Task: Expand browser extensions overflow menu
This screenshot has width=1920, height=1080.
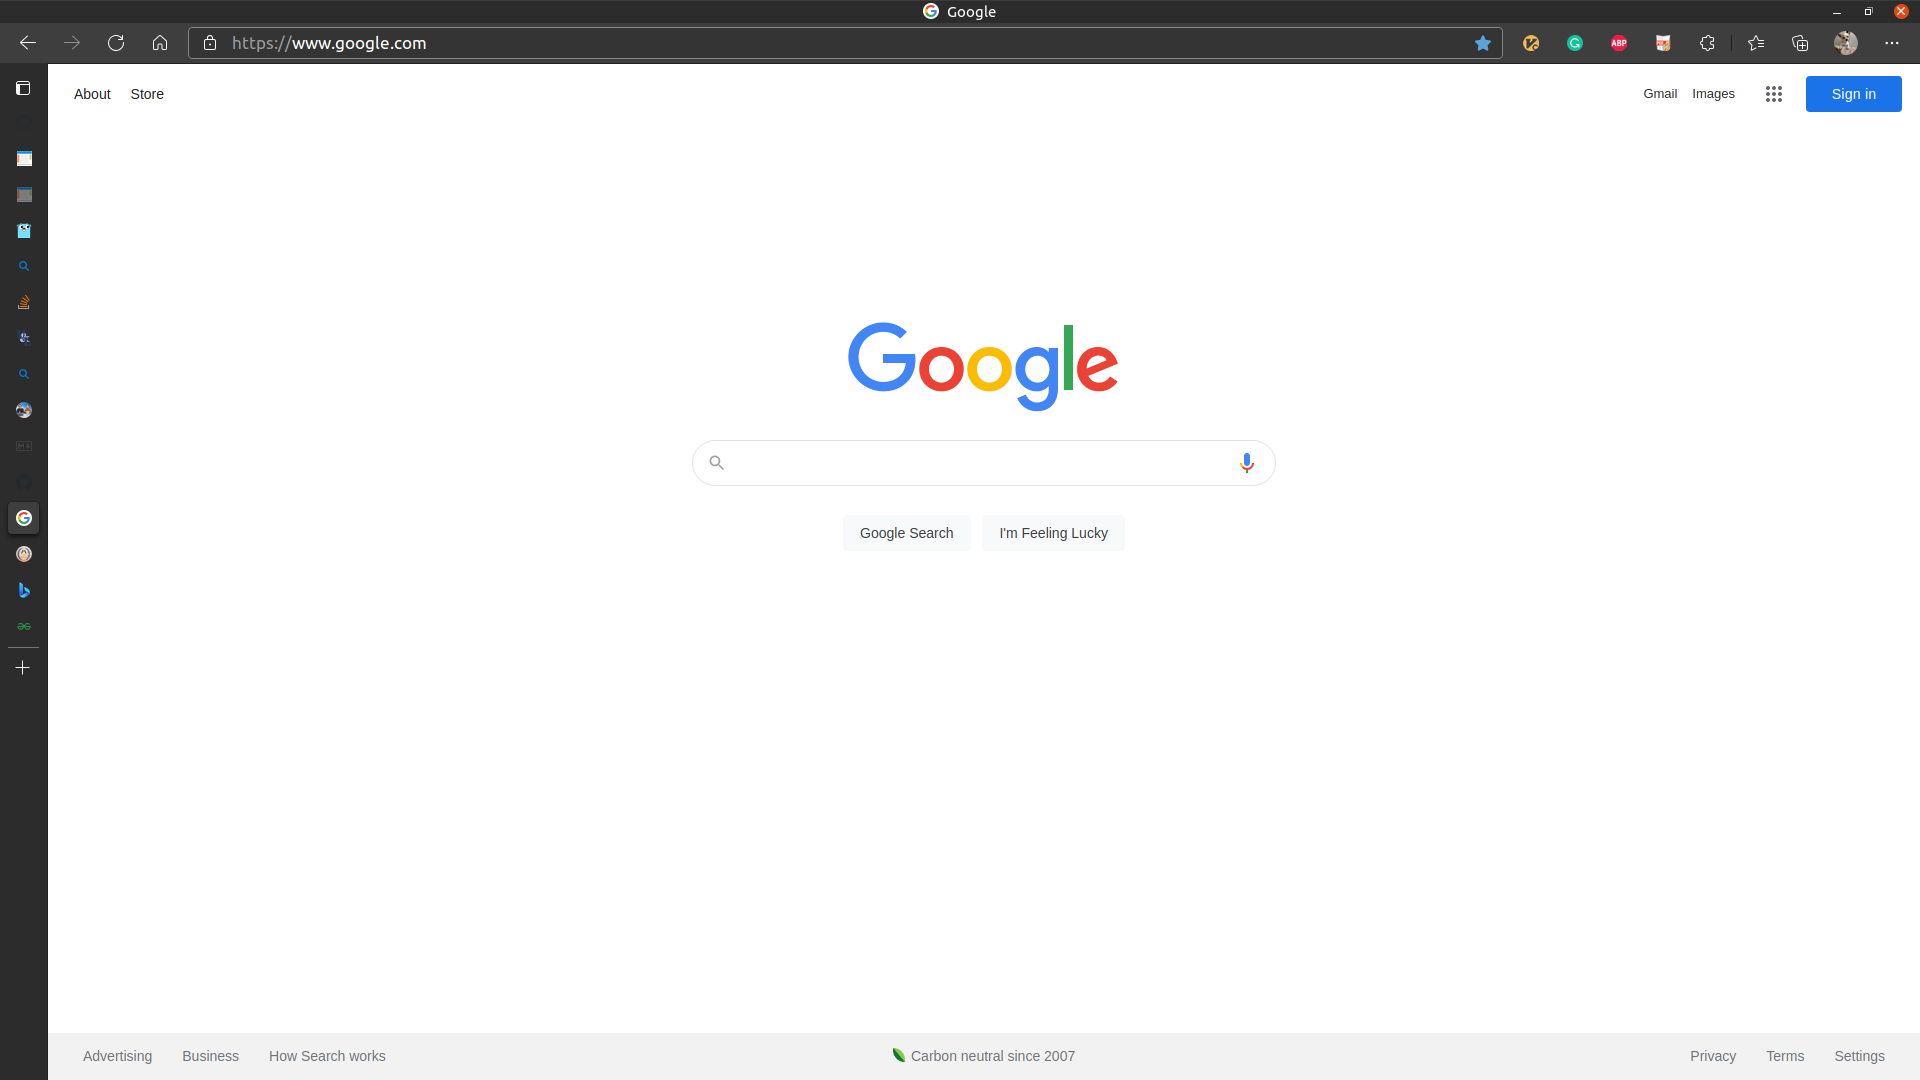Action: click(1706, 42)
